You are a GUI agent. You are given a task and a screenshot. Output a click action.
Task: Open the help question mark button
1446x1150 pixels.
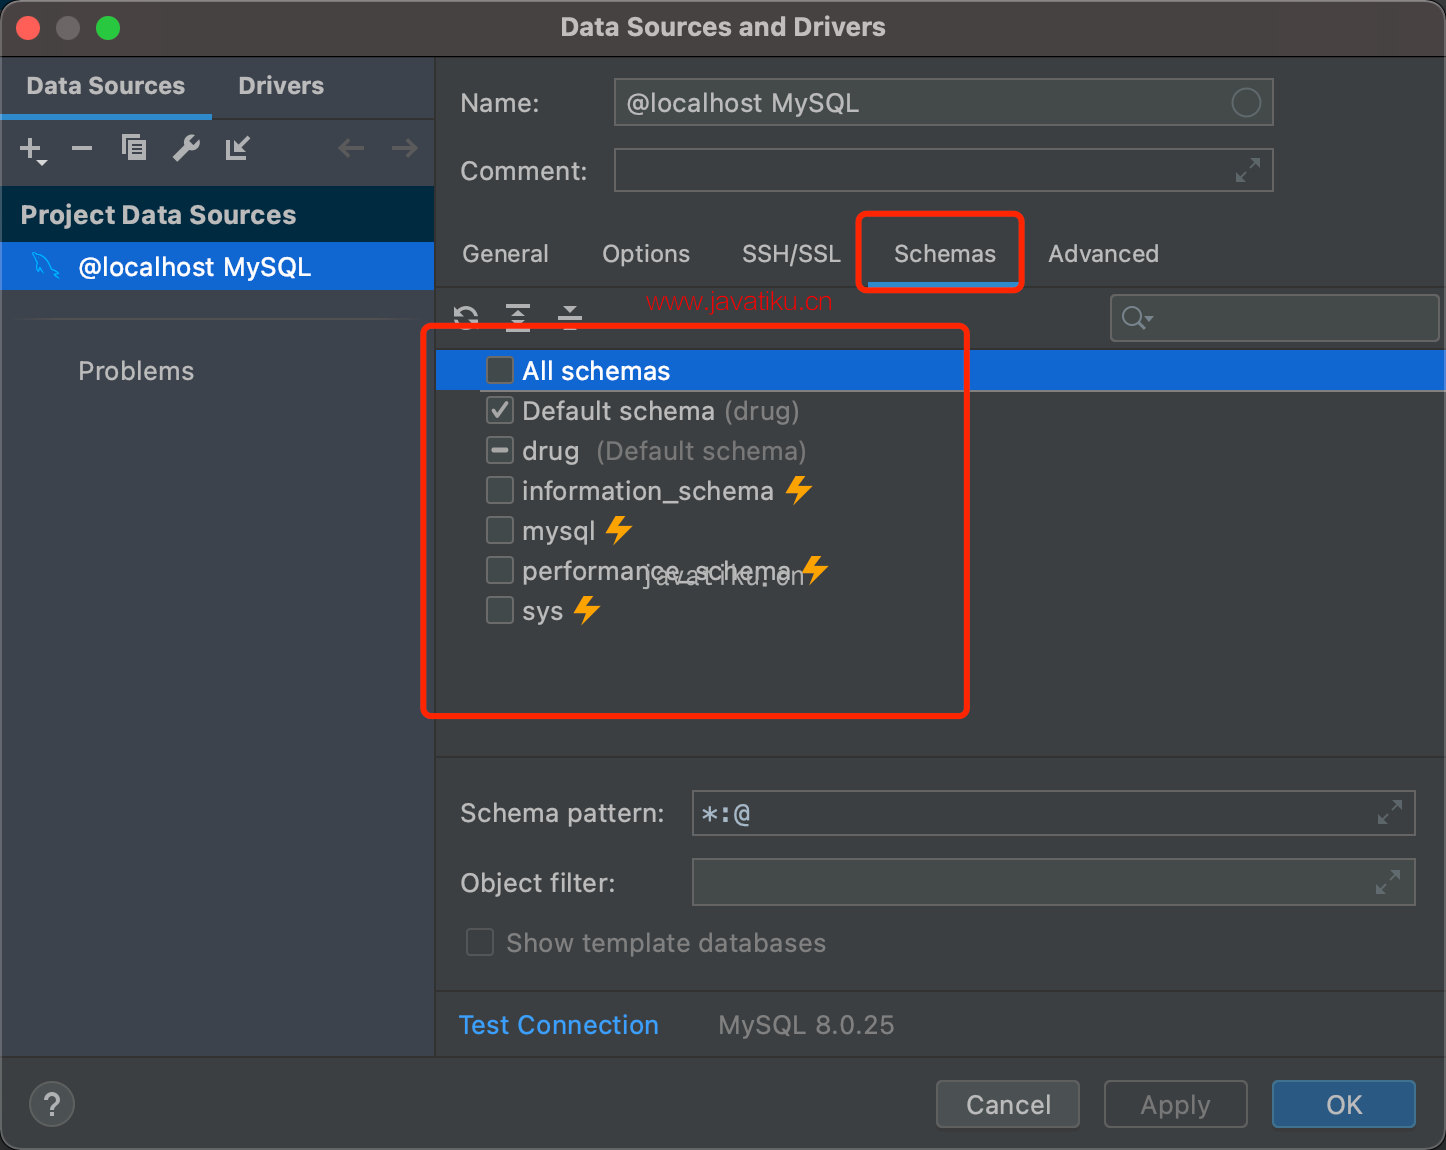[52, 1105]
